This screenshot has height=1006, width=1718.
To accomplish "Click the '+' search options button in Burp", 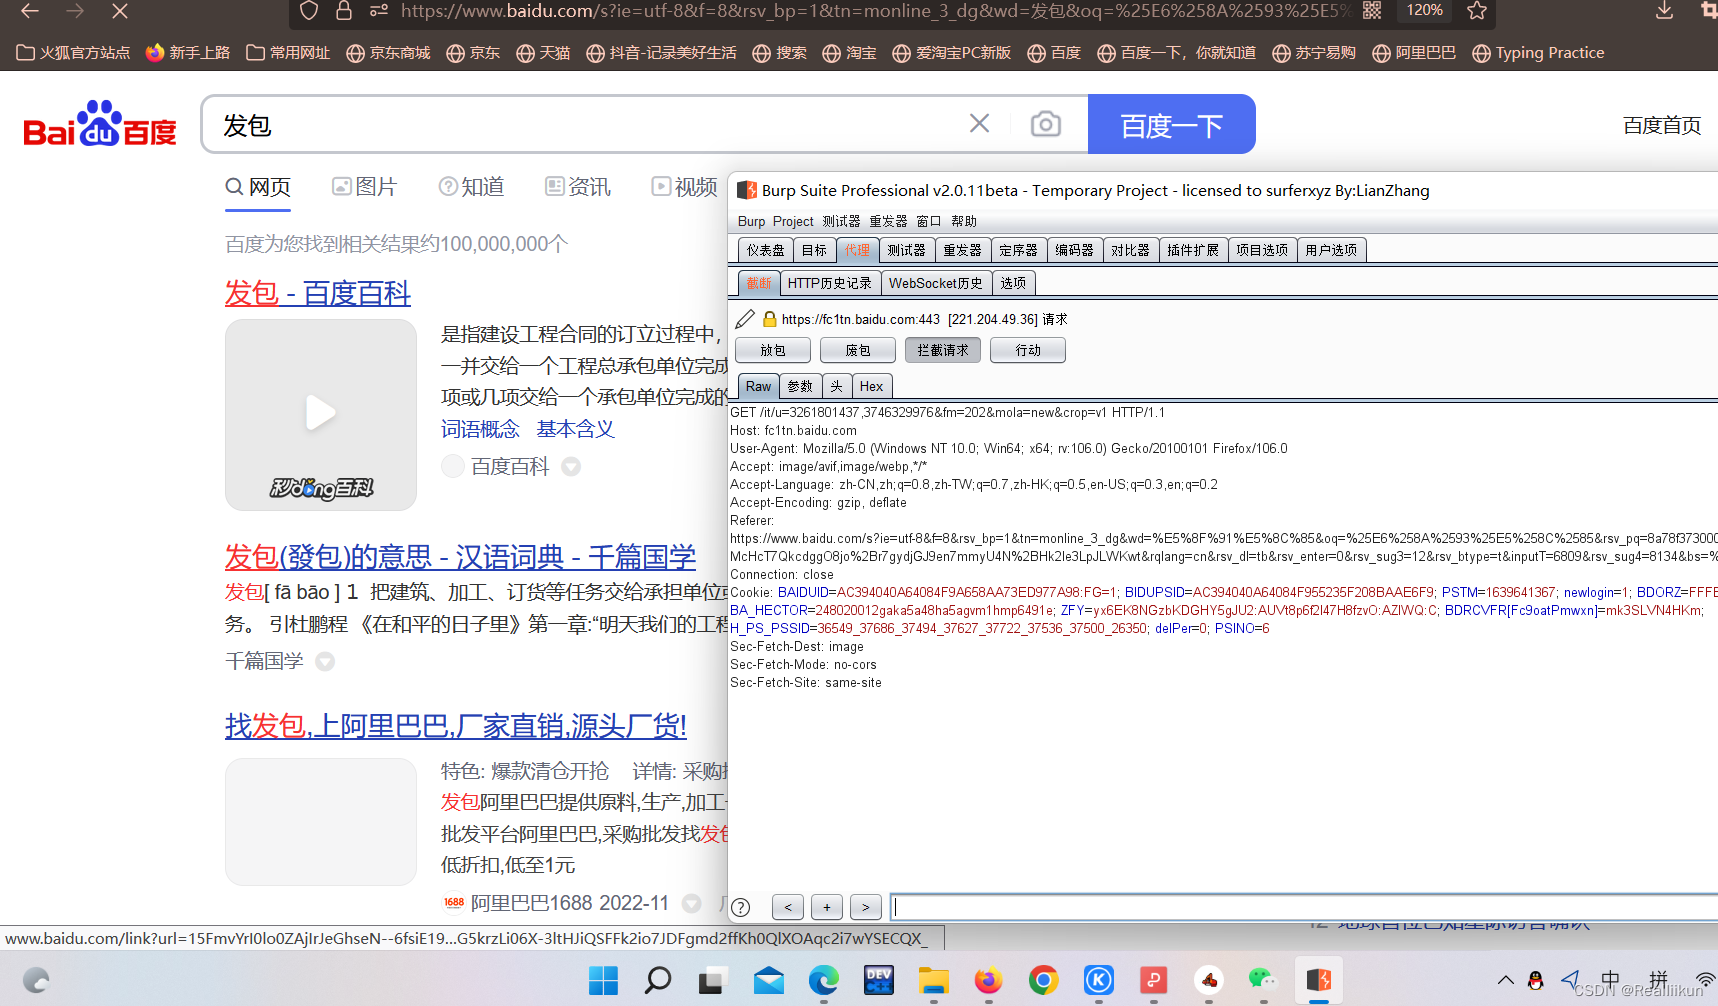I will click(827, 907).
